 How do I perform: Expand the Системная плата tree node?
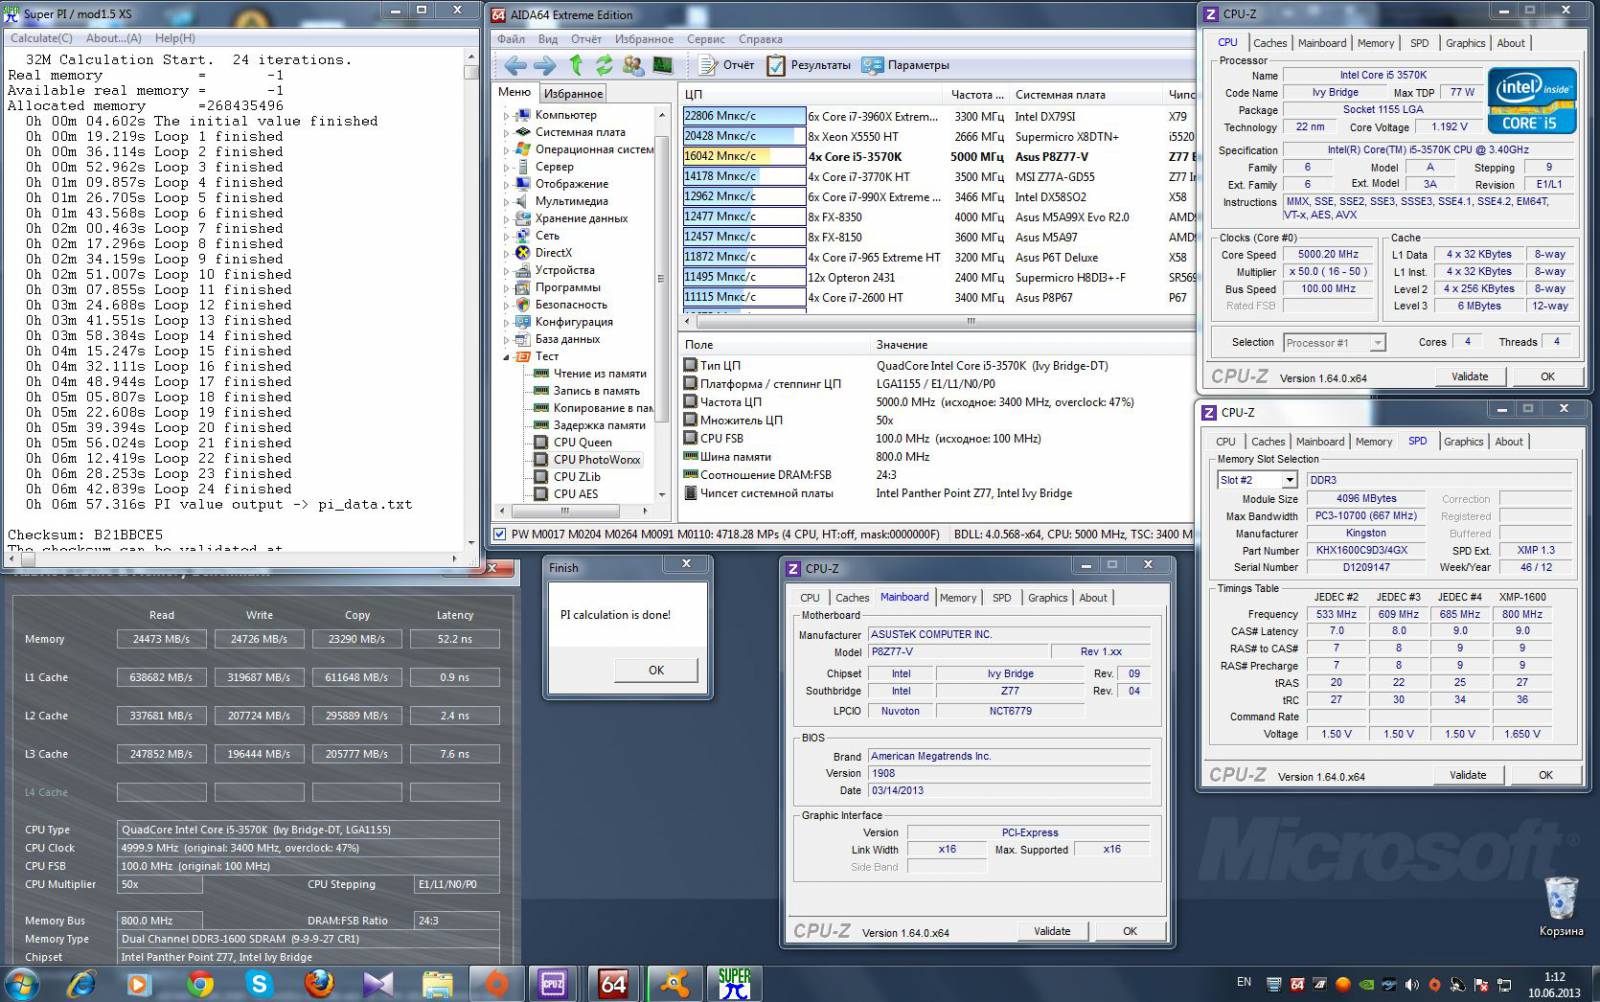click(507, 132)
